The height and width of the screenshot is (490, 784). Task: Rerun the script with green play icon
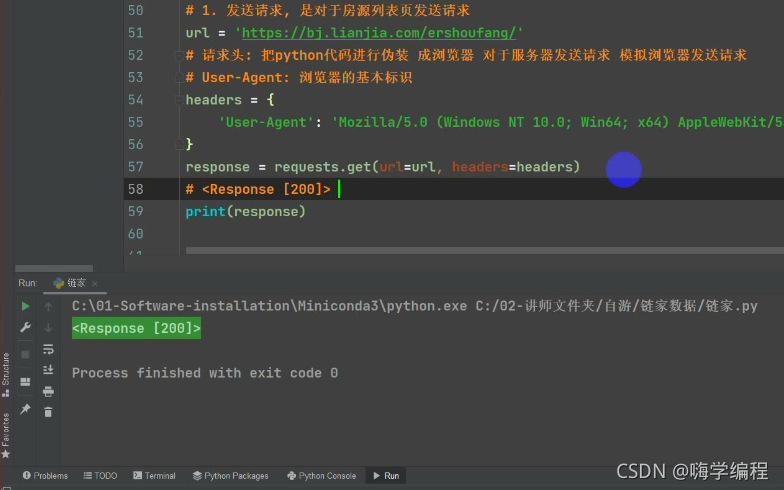(x=26, y=306)
